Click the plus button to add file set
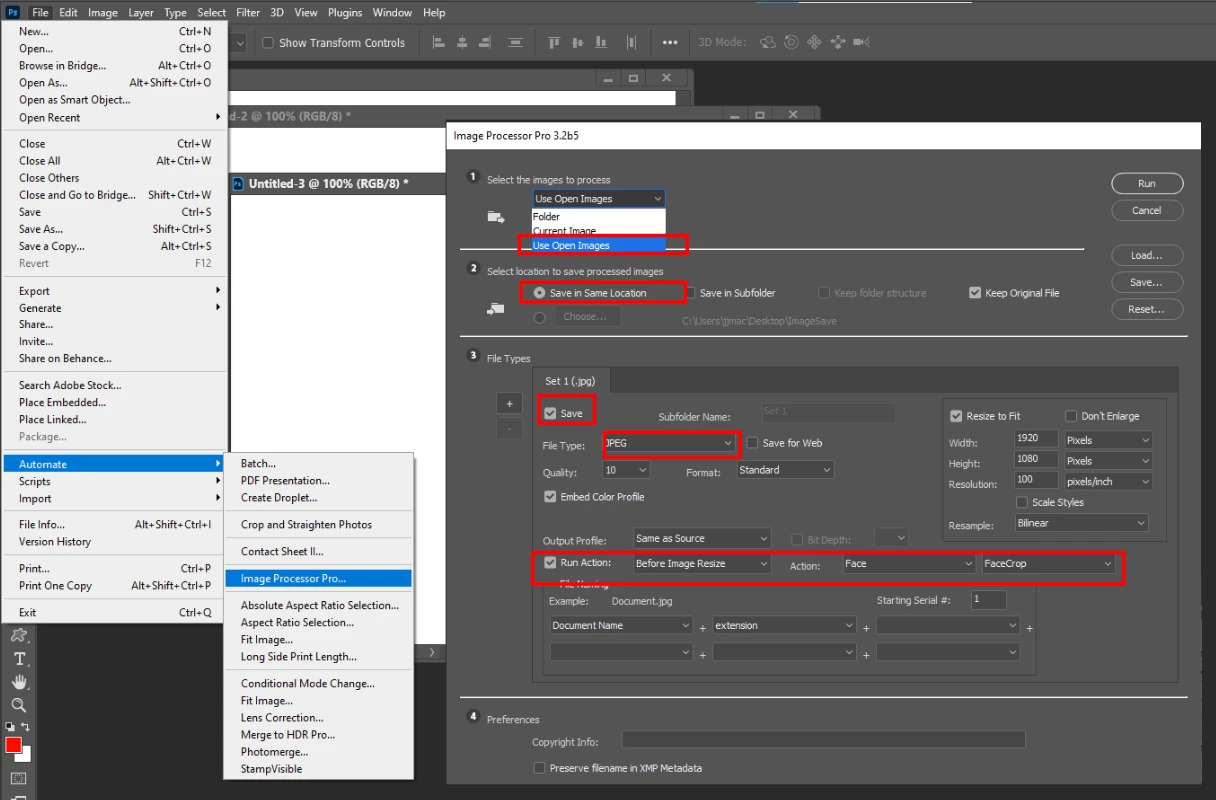Viewport: 1216px width, 800px height. pos(509,404)
